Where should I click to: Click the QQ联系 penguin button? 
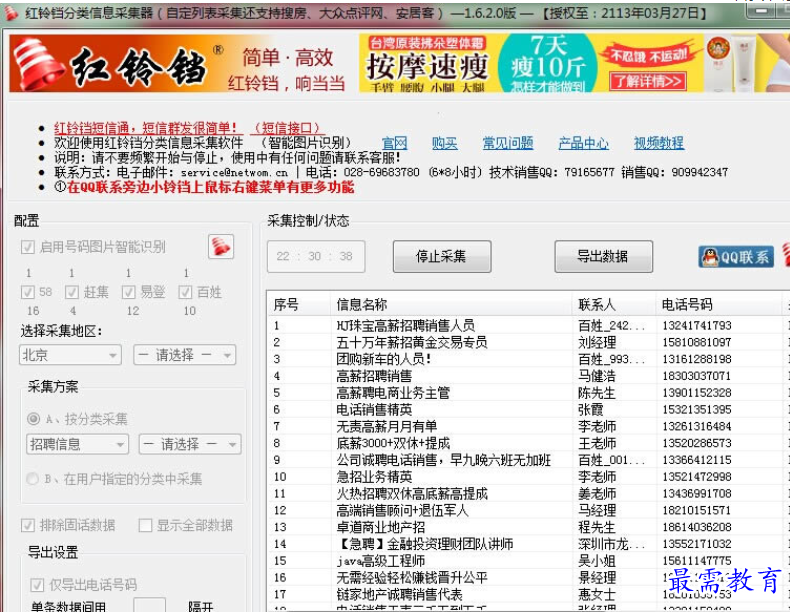(x=736, y=257)
